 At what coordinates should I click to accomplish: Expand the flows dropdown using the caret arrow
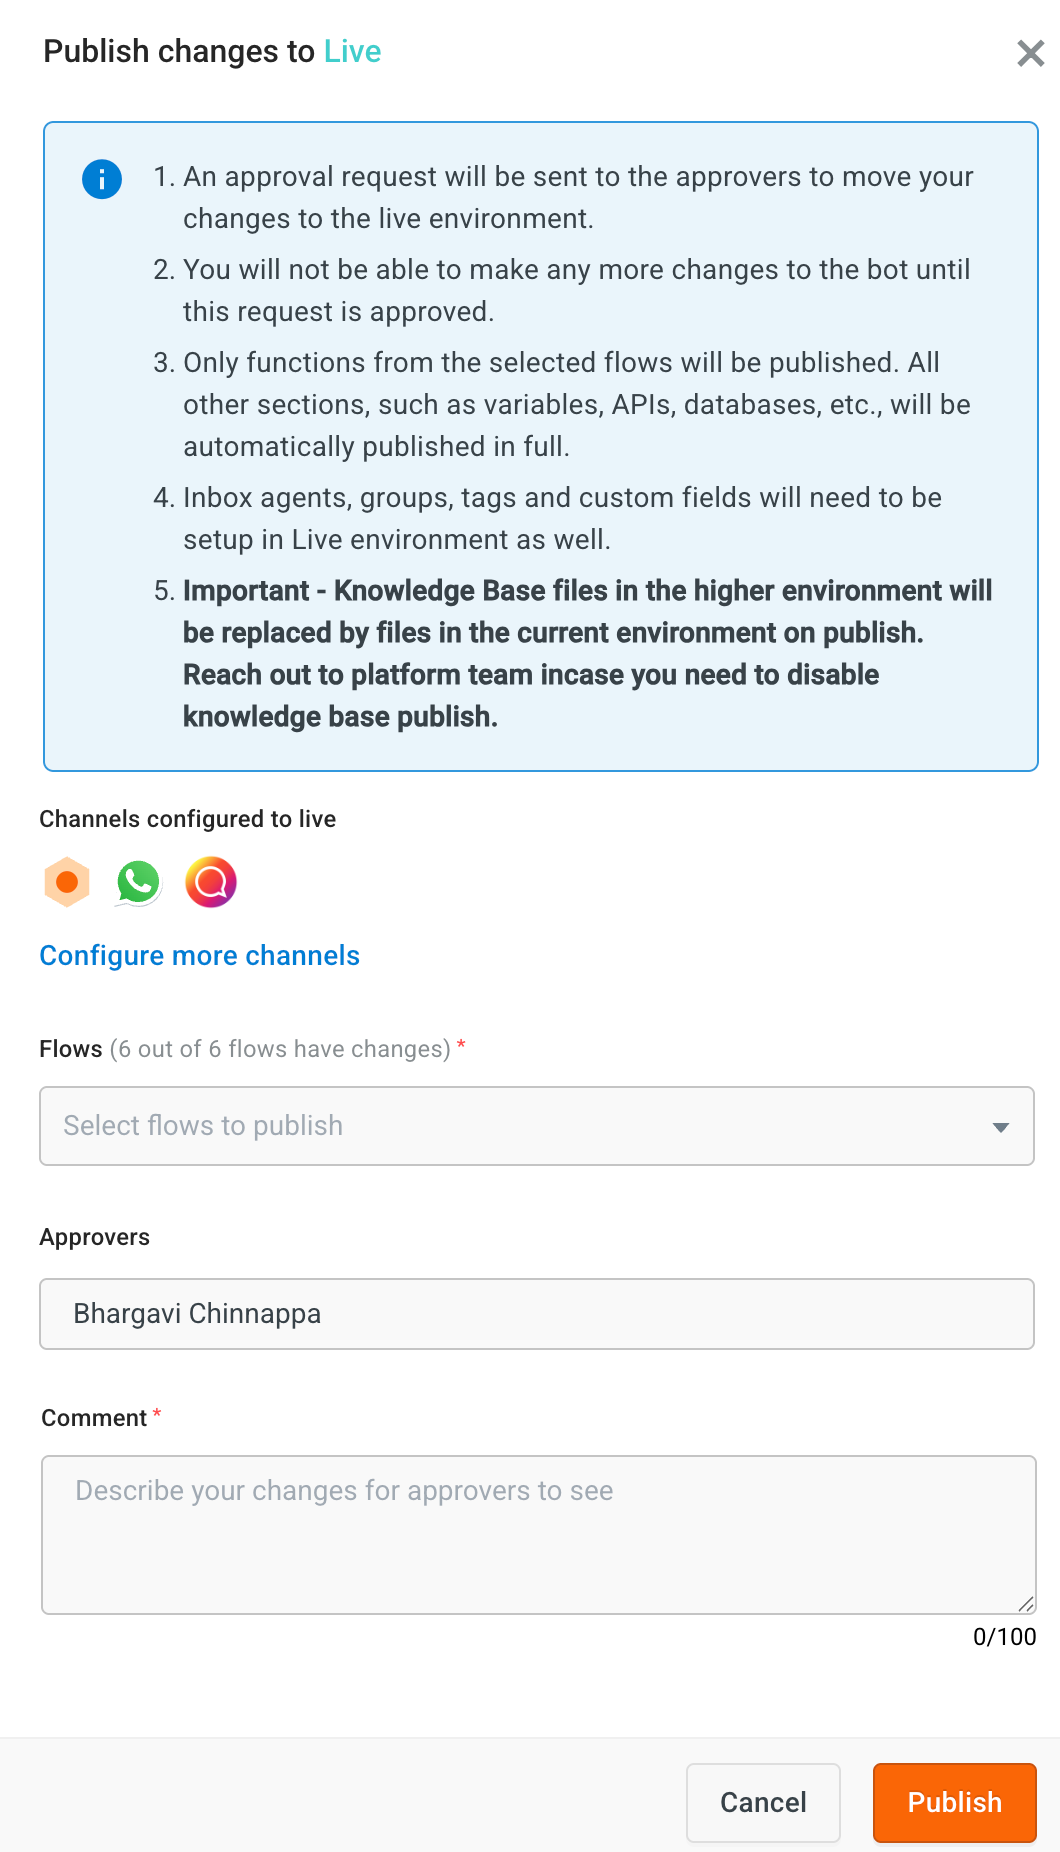(1000, 1127)
